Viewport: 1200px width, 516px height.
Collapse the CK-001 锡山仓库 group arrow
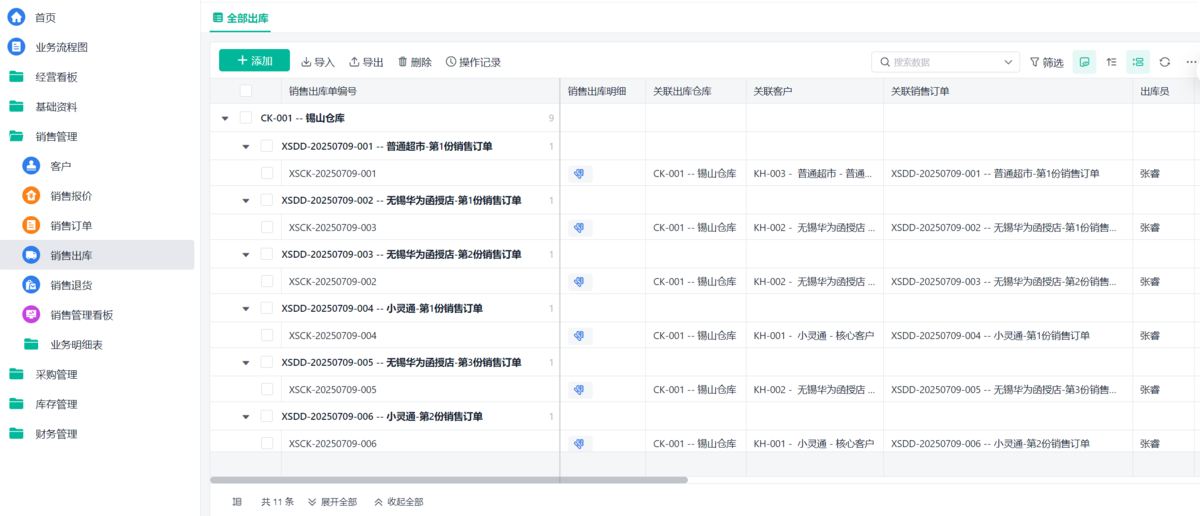pos(224,118)
